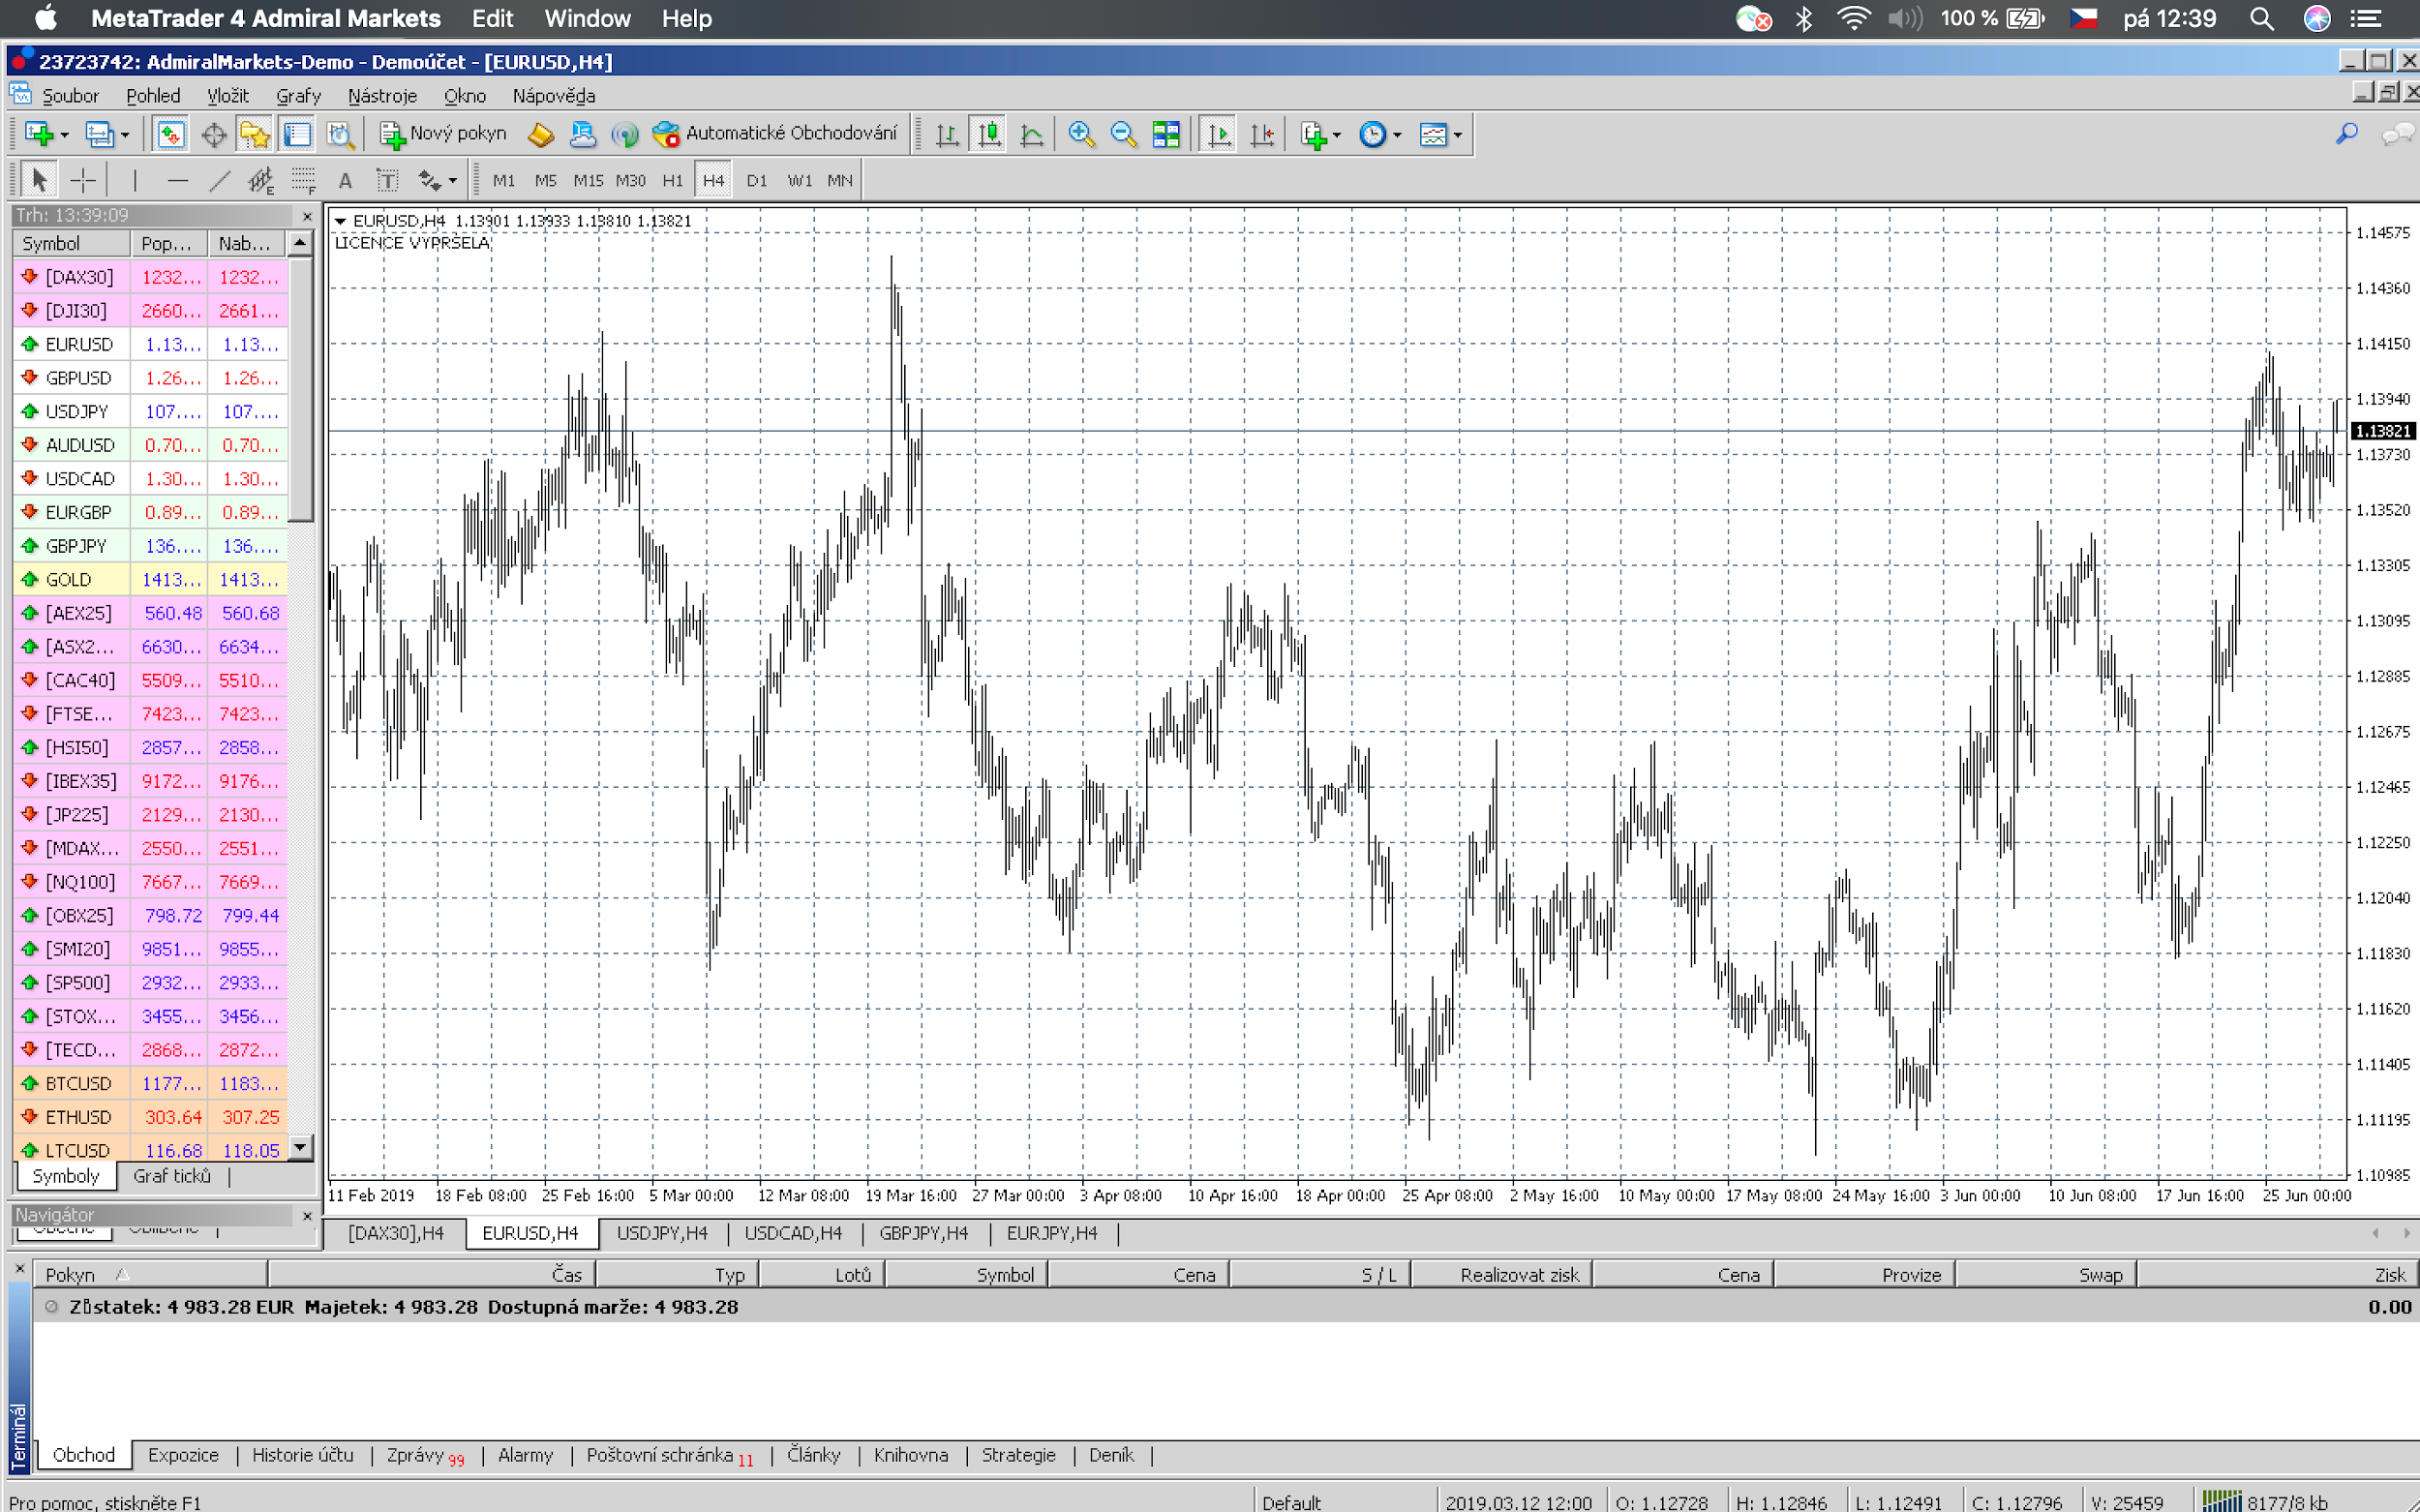Screen dimensions: 2420x1512
Task: Switch timeframe to M15
Action: point(588,180)
